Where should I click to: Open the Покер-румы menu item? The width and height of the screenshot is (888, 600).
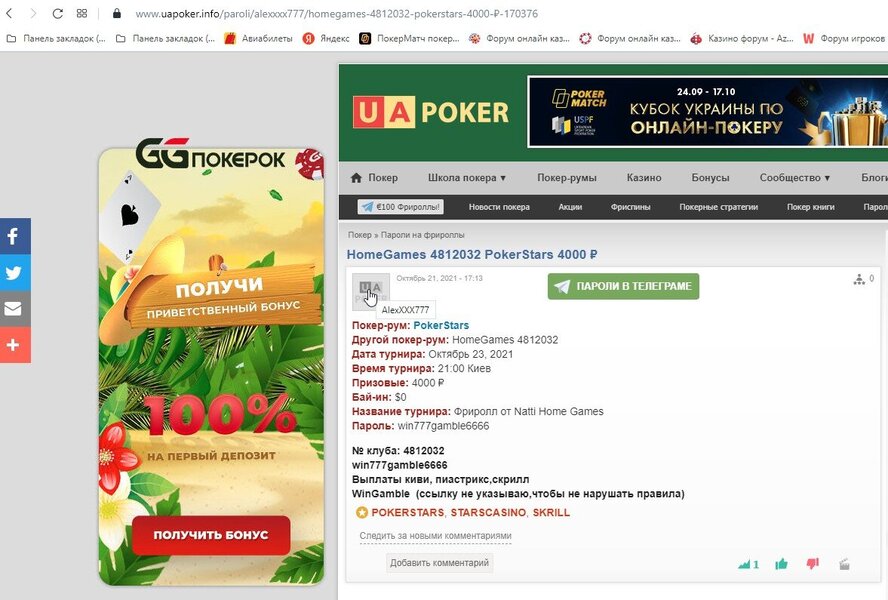567,178
